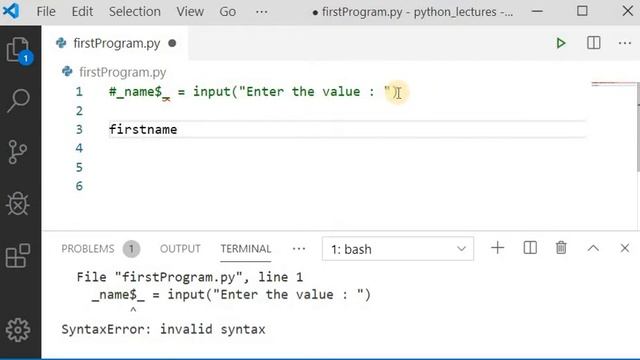Show hidden panel tabs via ellipsis
The height and width of the screenshot is (360, 640).
point(299,249)
